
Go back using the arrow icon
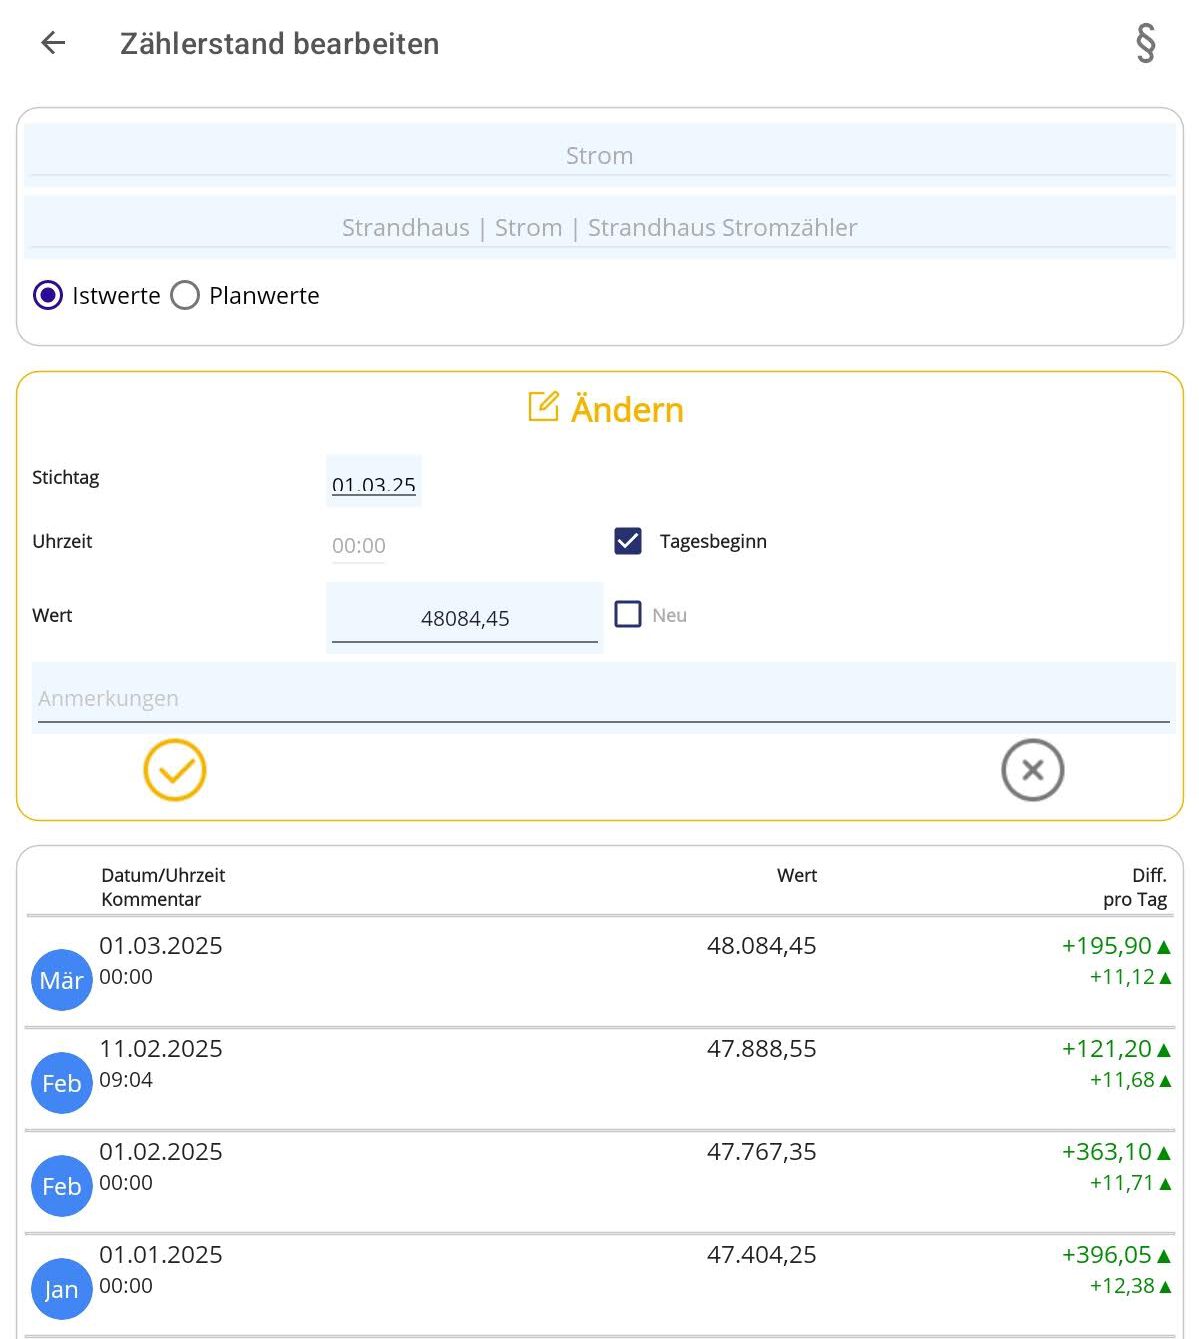(53, 43)
